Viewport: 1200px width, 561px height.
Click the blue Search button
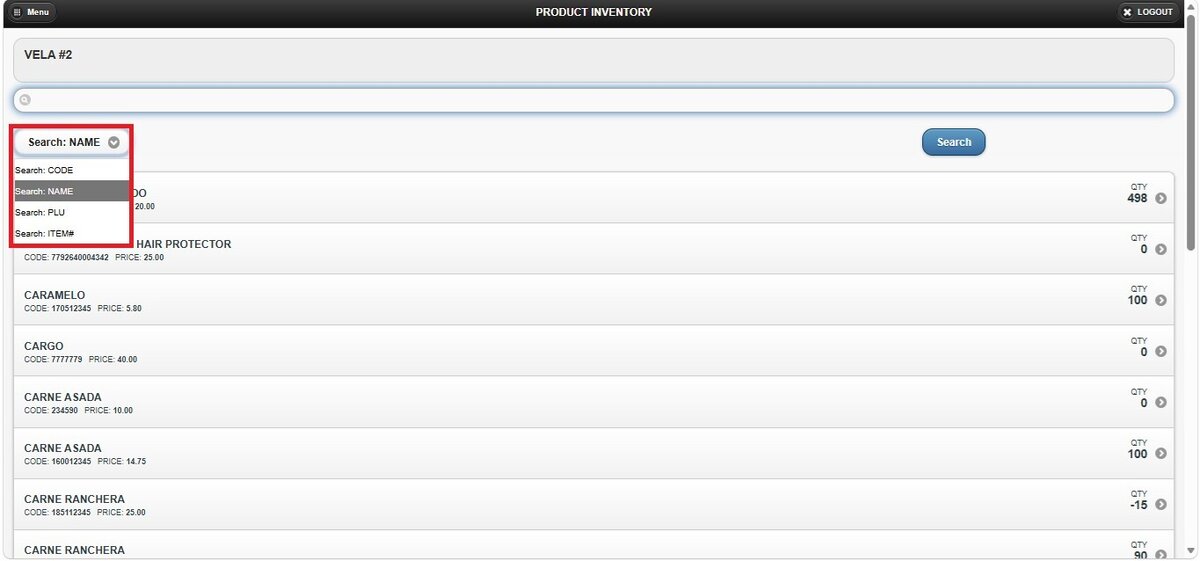click(x=953, y=142)
